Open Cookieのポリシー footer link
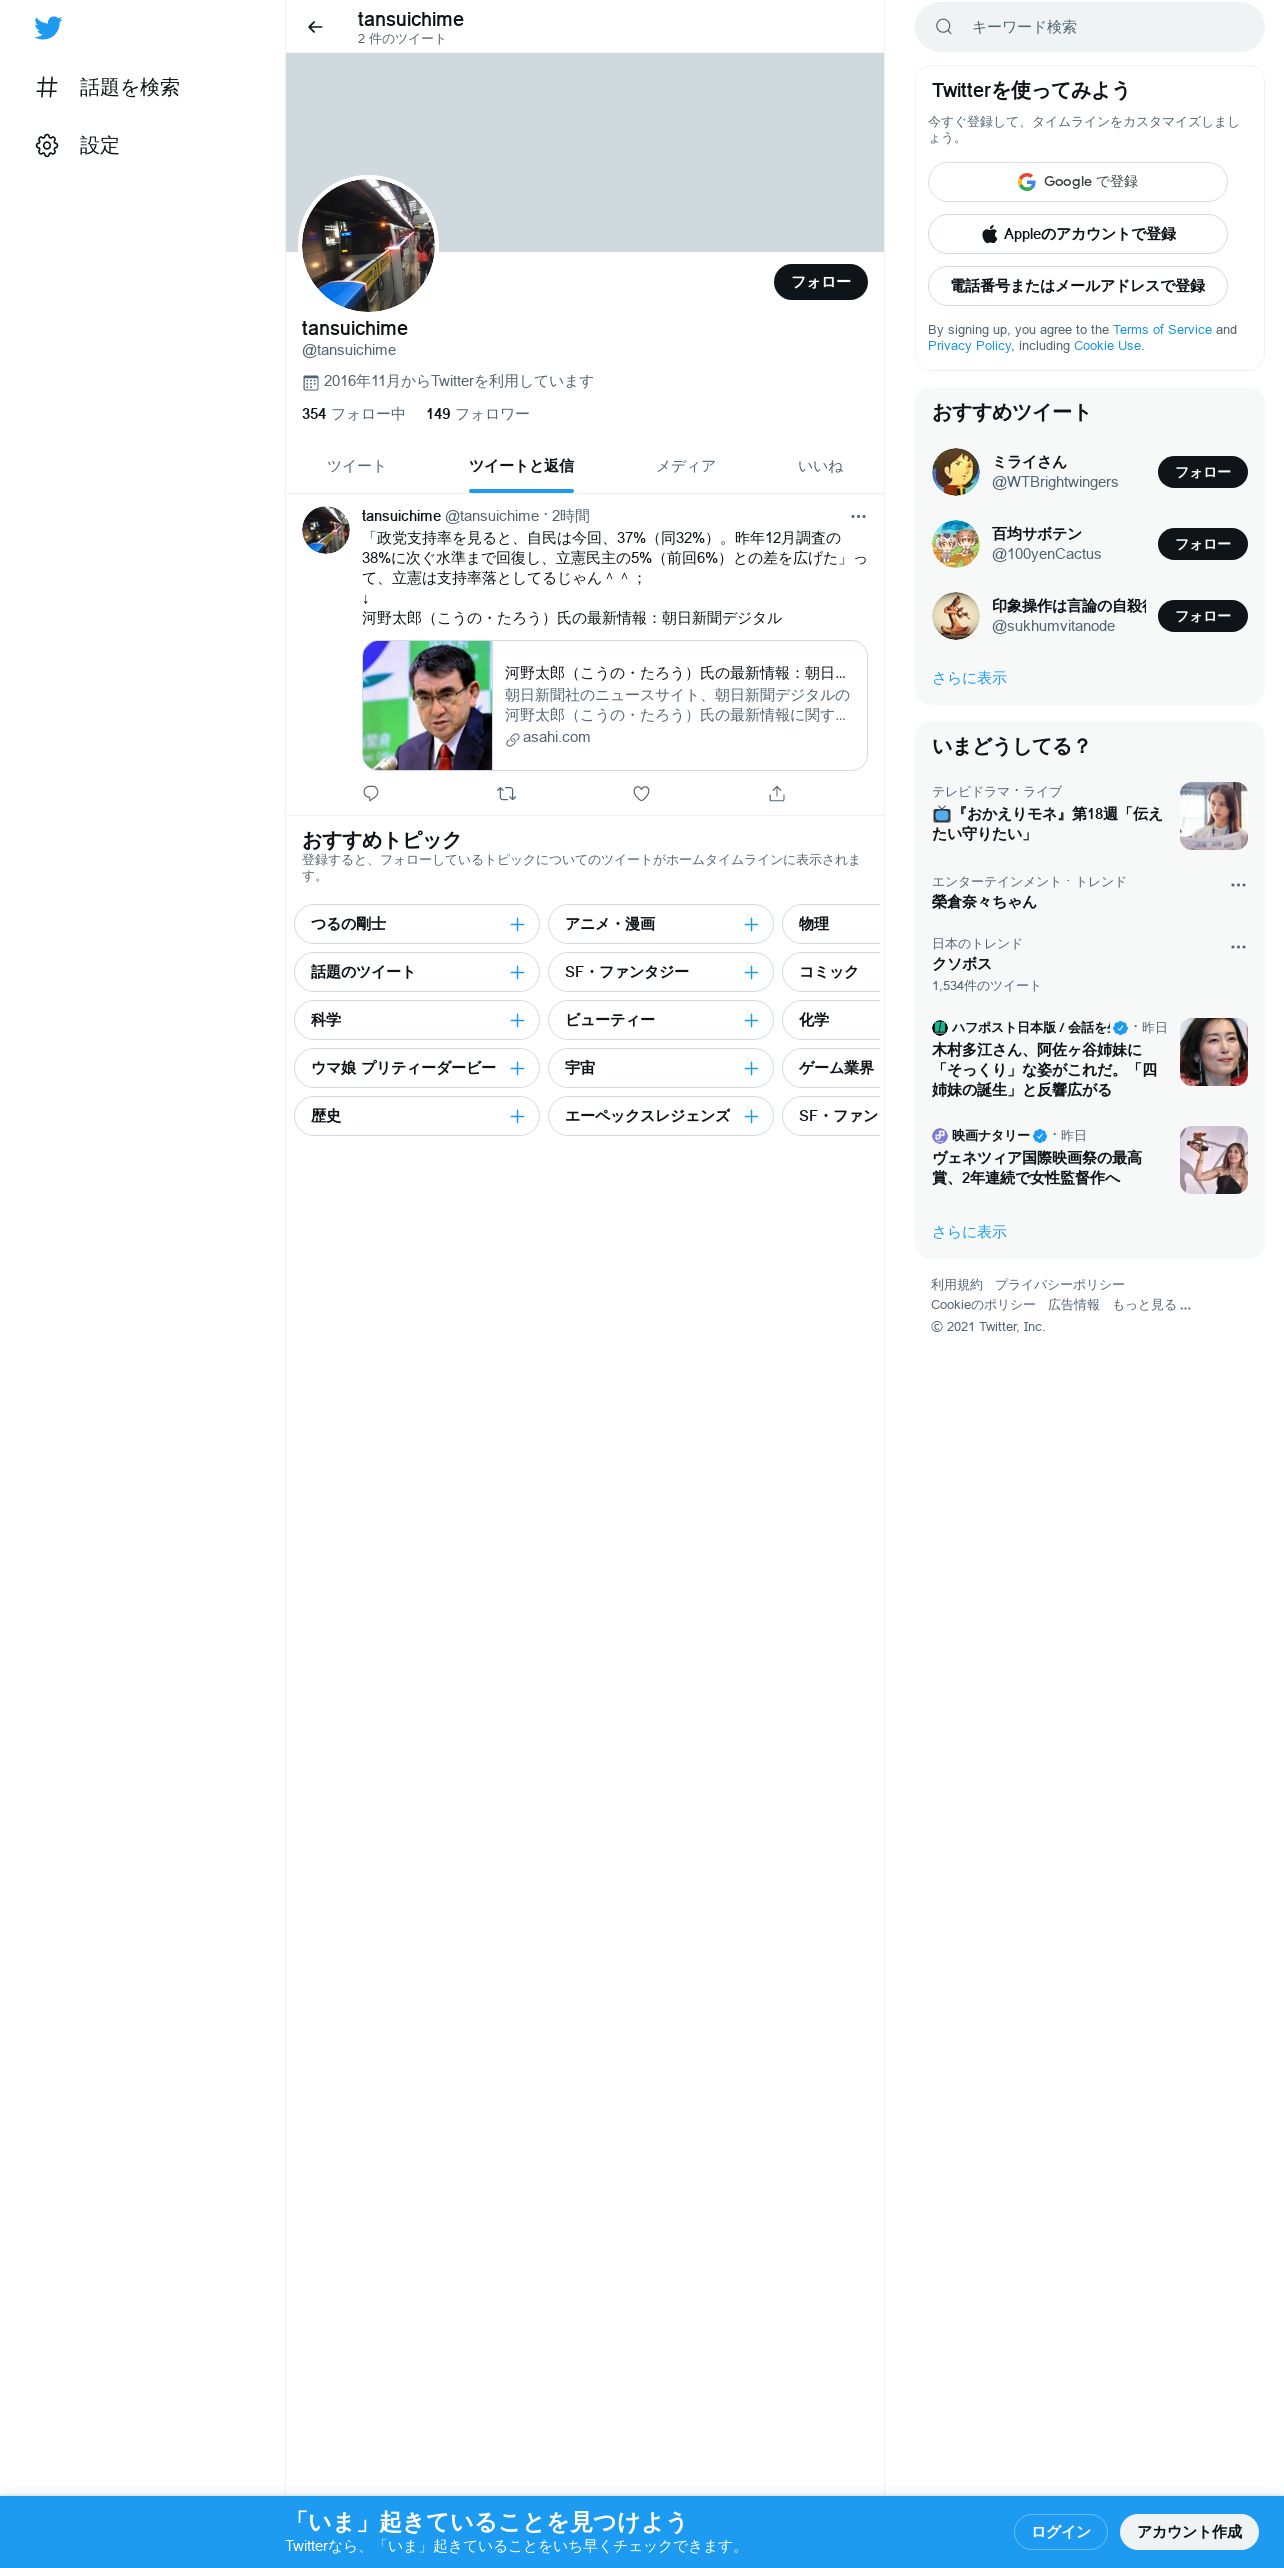The height and width of the screenshot is (2568, 1284). coord(983,1305)
